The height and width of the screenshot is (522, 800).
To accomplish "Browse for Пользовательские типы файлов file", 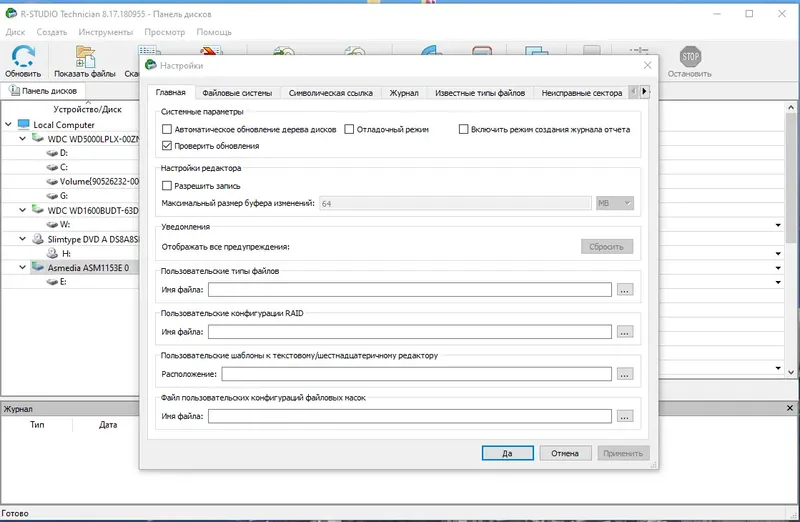I will [625, 290].
